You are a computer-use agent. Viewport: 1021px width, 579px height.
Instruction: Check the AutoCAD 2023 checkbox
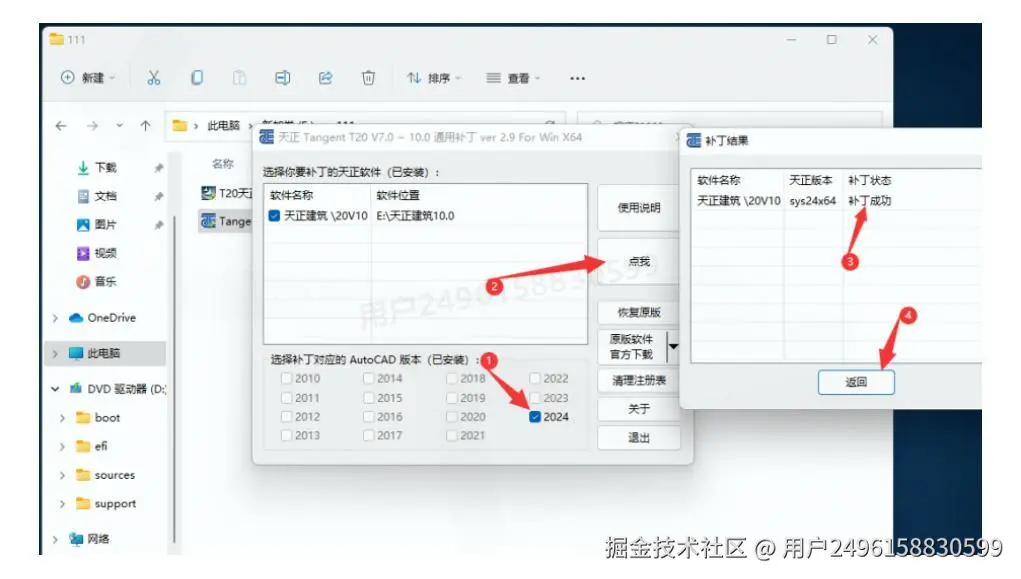[535, 398]
